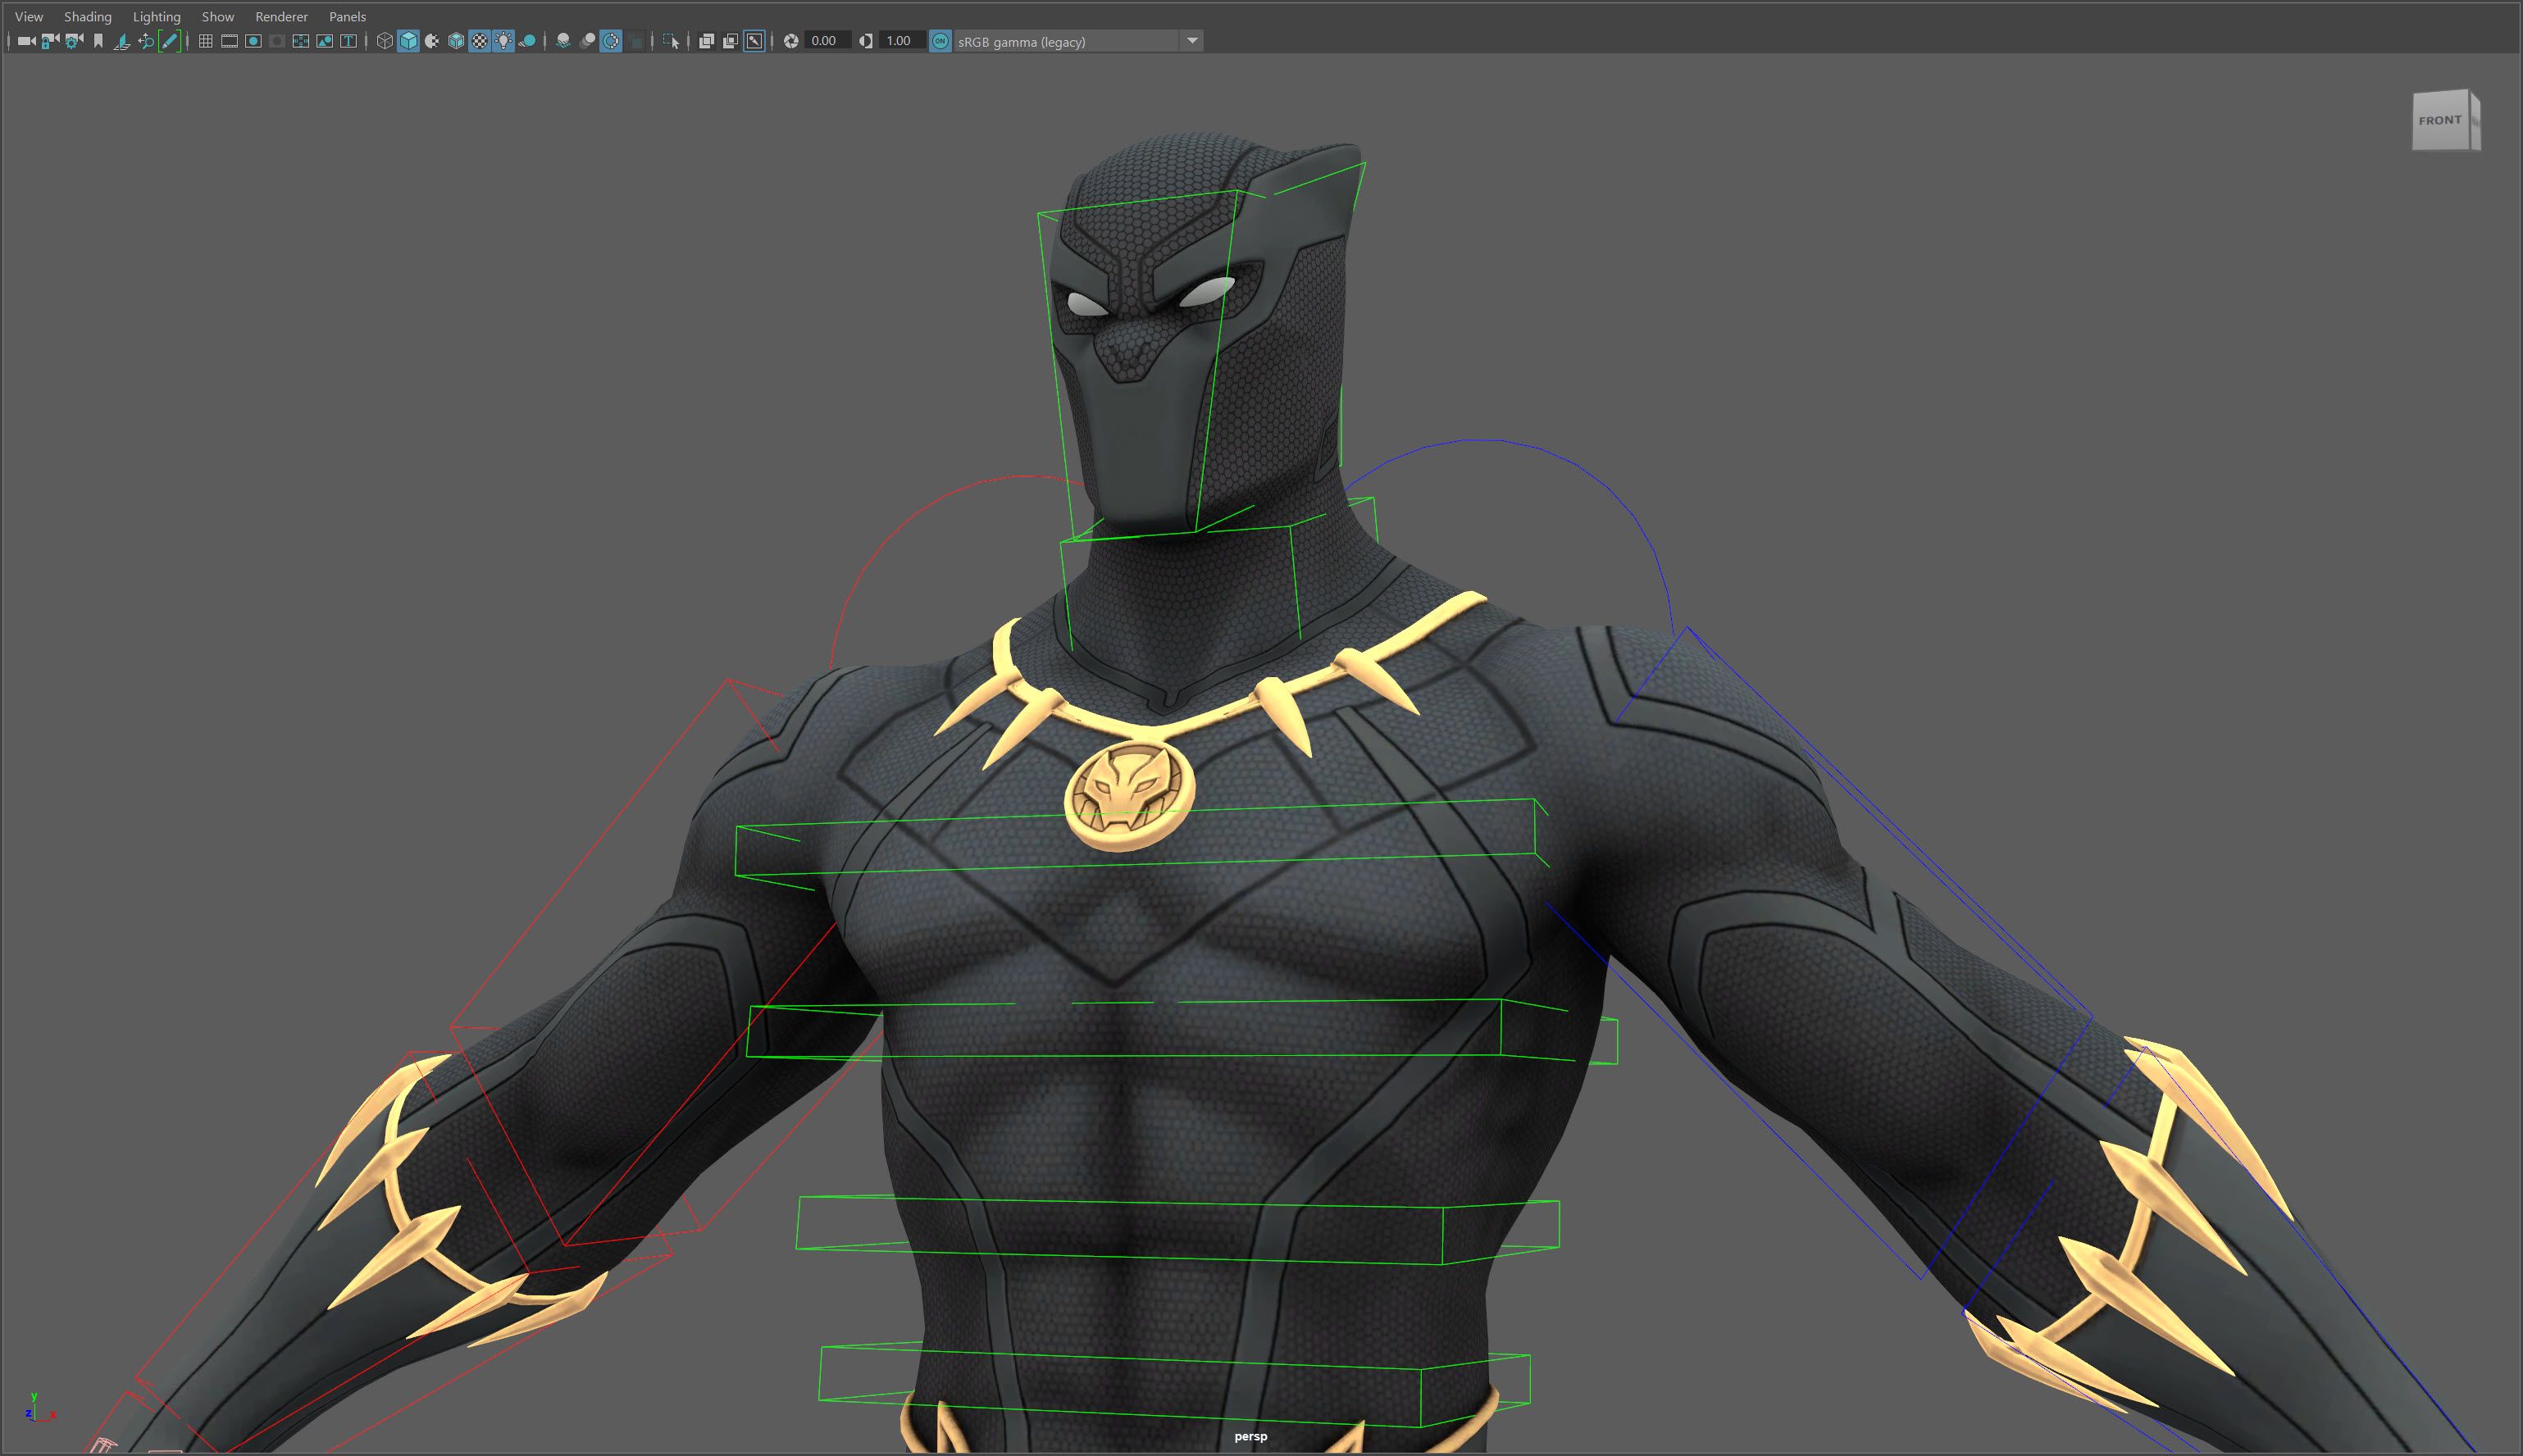The height and width of the screenshot is (1456, 2523).
Task: Toggle X-Ray display icon
Action: click(x=706, y=41)
